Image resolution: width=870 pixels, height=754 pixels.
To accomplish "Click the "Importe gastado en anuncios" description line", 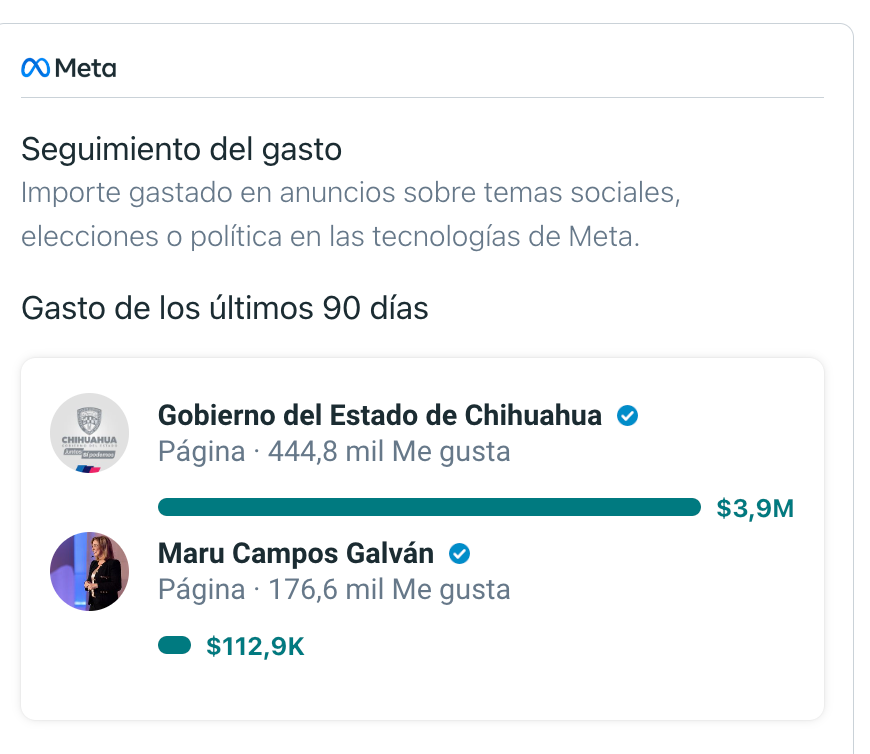I will (x=350, y=192).
